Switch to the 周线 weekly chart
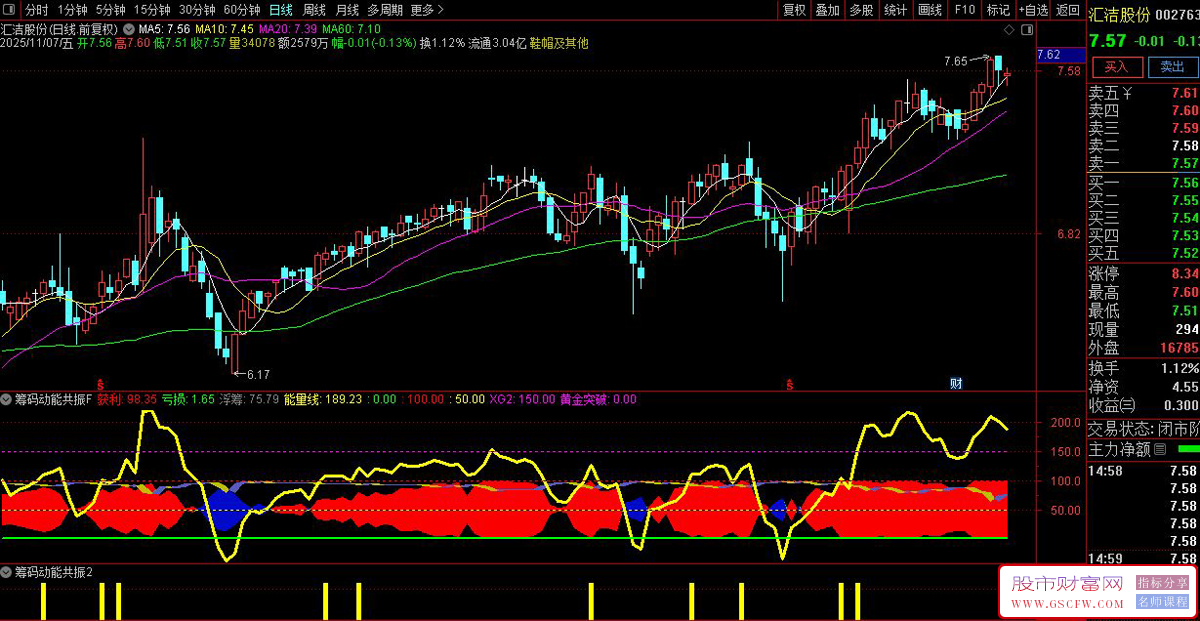Viewport: 1200px width, 621px height. point(314,10)
